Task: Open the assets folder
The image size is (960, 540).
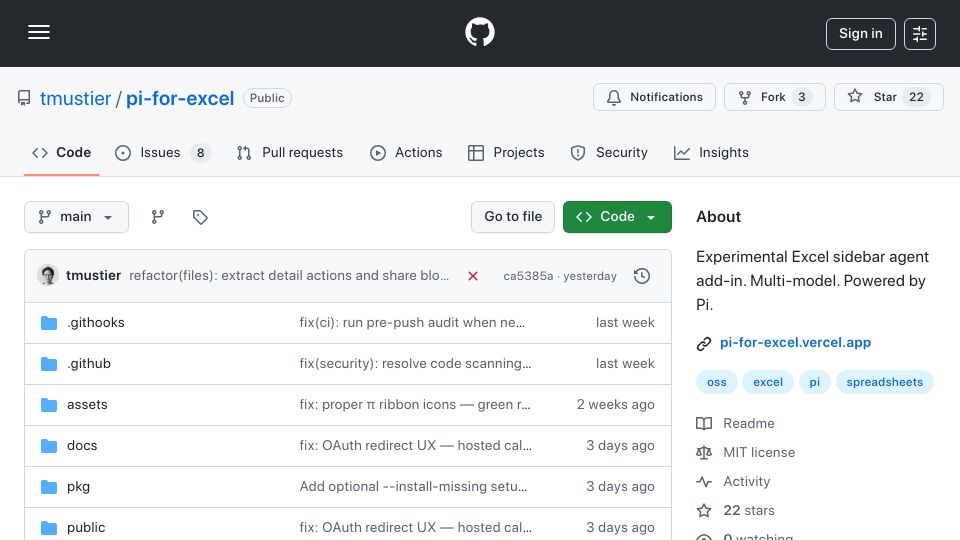Action: click(87, 405)
